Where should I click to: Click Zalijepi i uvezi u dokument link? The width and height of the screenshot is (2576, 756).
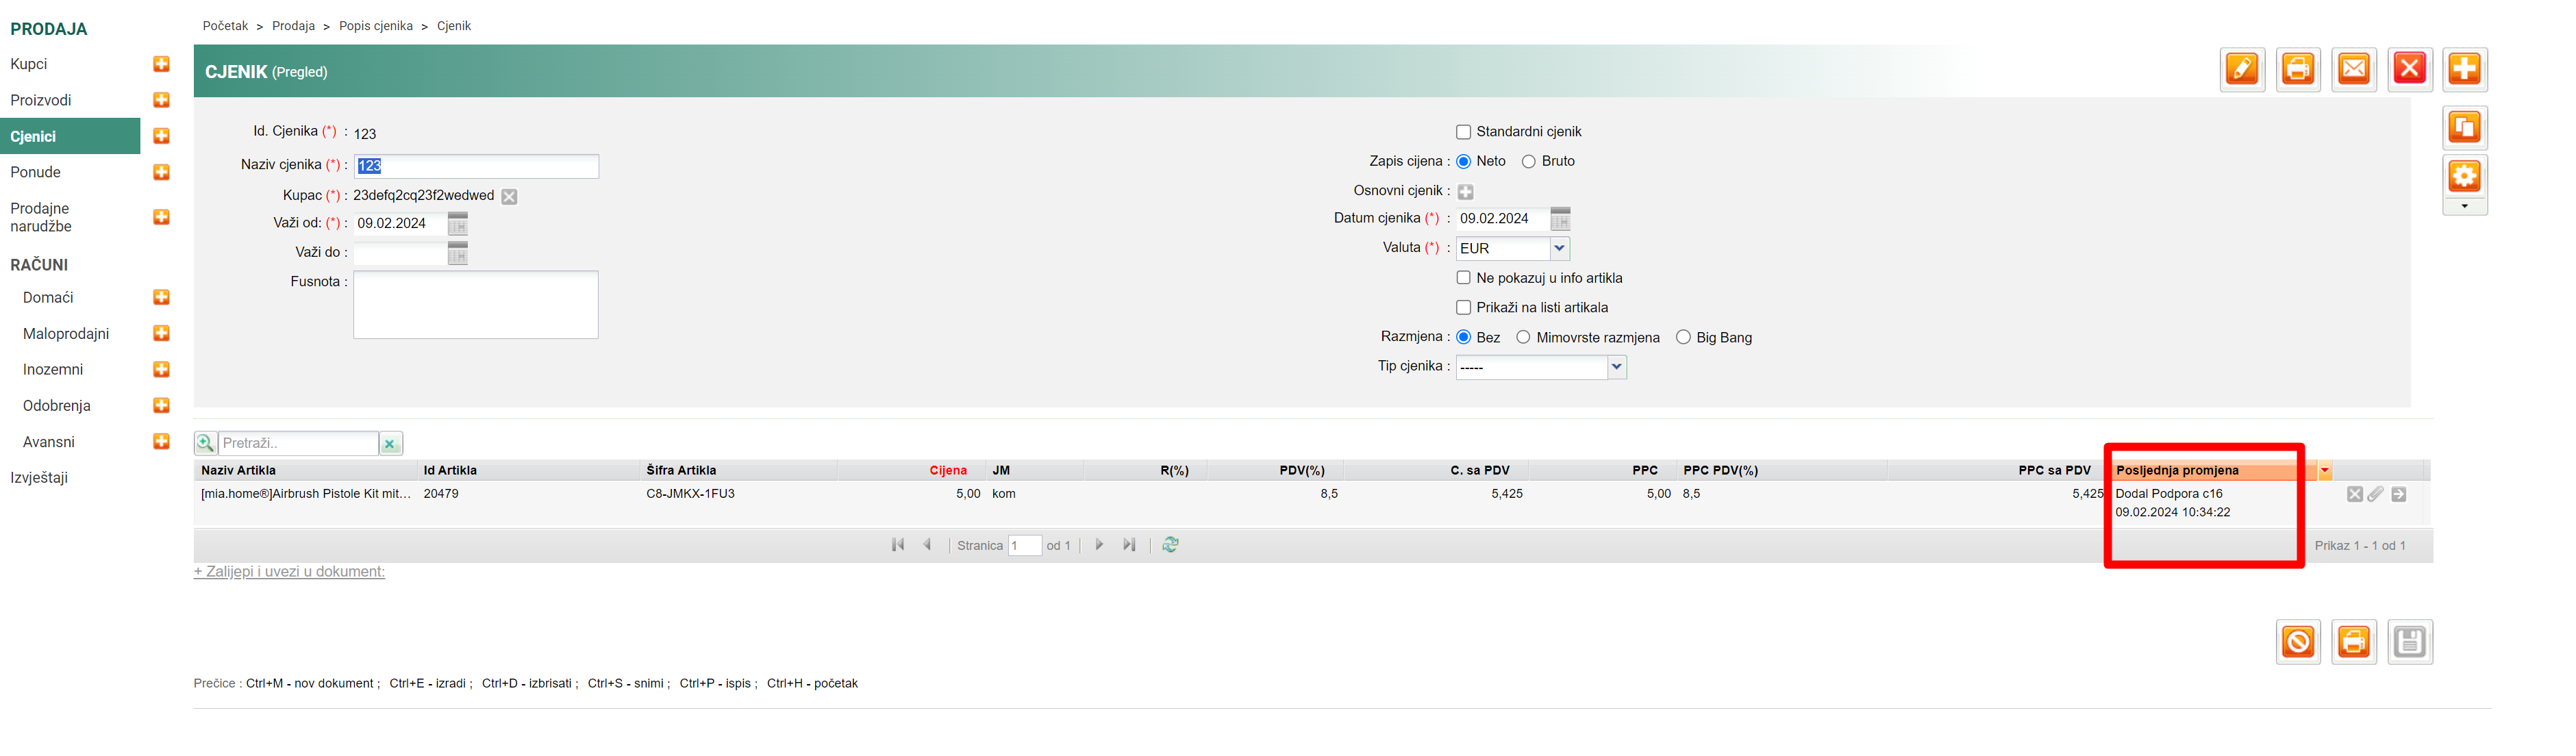pos(289,572)
